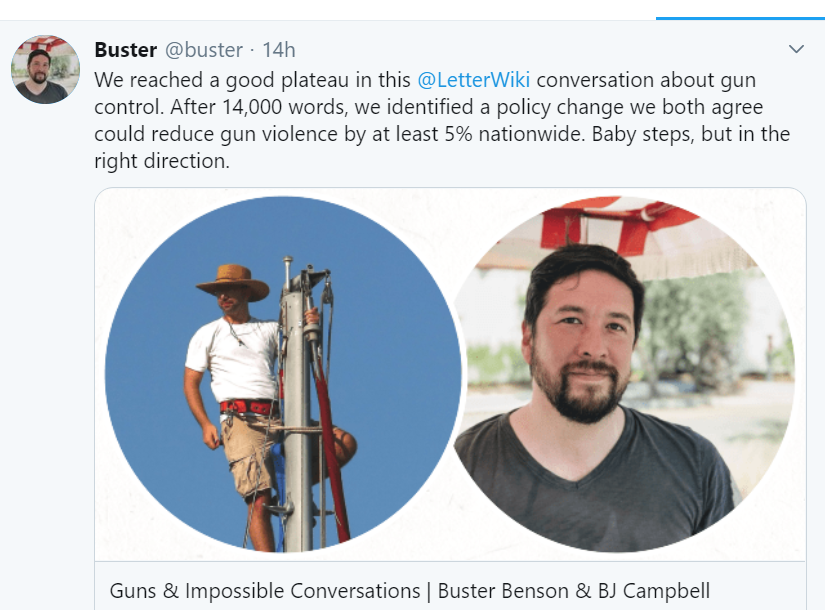The height and width of the screenshot is (610, 825).
Task: Expand the tweet options chevron
Action: 796,49
